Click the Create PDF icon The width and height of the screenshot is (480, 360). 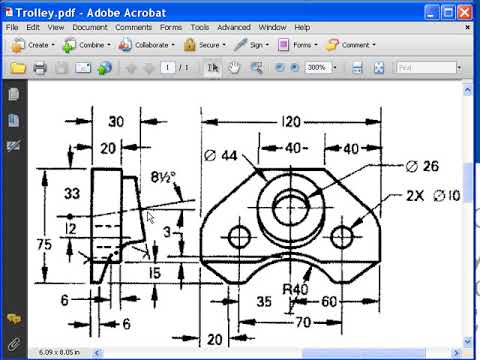point(18,45)
